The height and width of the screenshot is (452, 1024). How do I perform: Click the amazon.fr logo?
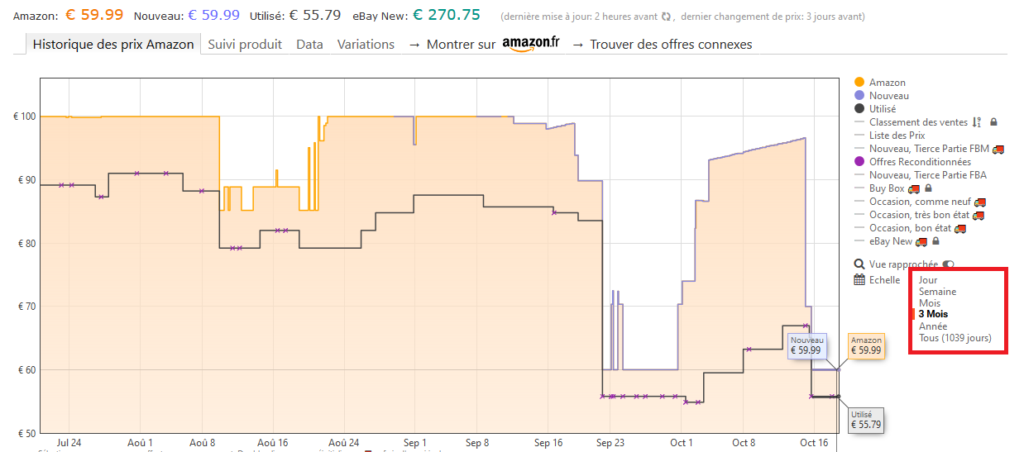tap(531, 44)
